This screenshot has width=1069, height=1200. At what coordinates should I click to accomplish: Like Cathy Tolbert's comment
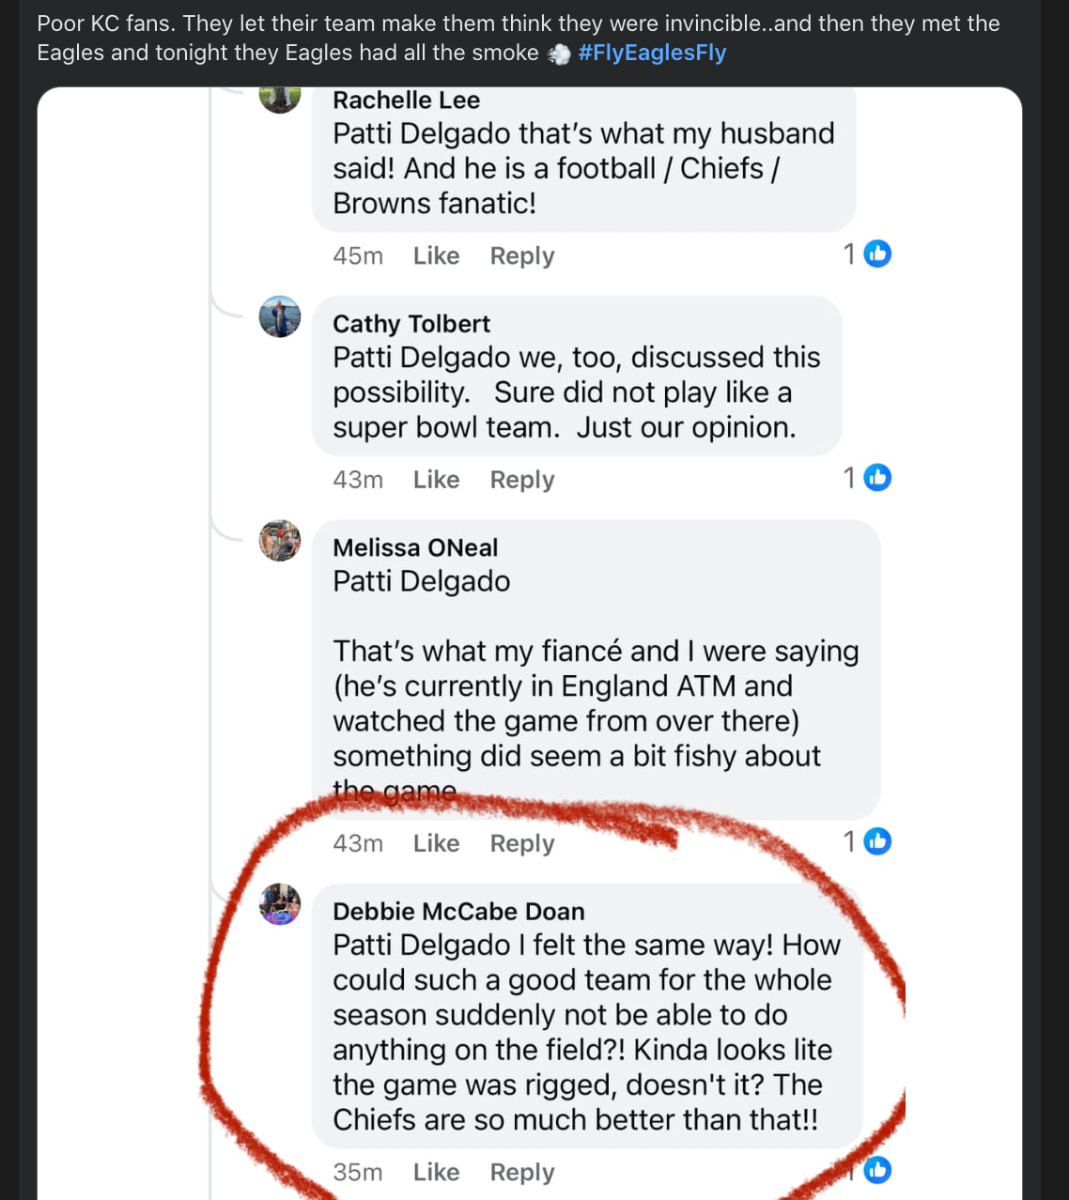[x=436, y=480]
